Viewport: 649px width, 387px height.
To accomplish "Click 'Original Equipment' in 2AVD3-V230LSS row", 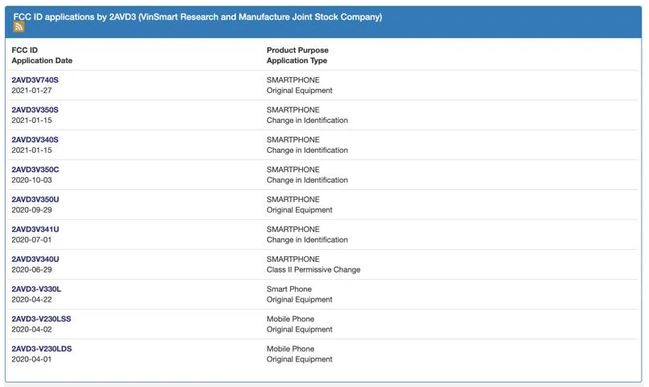I will (x=300, y=329).
